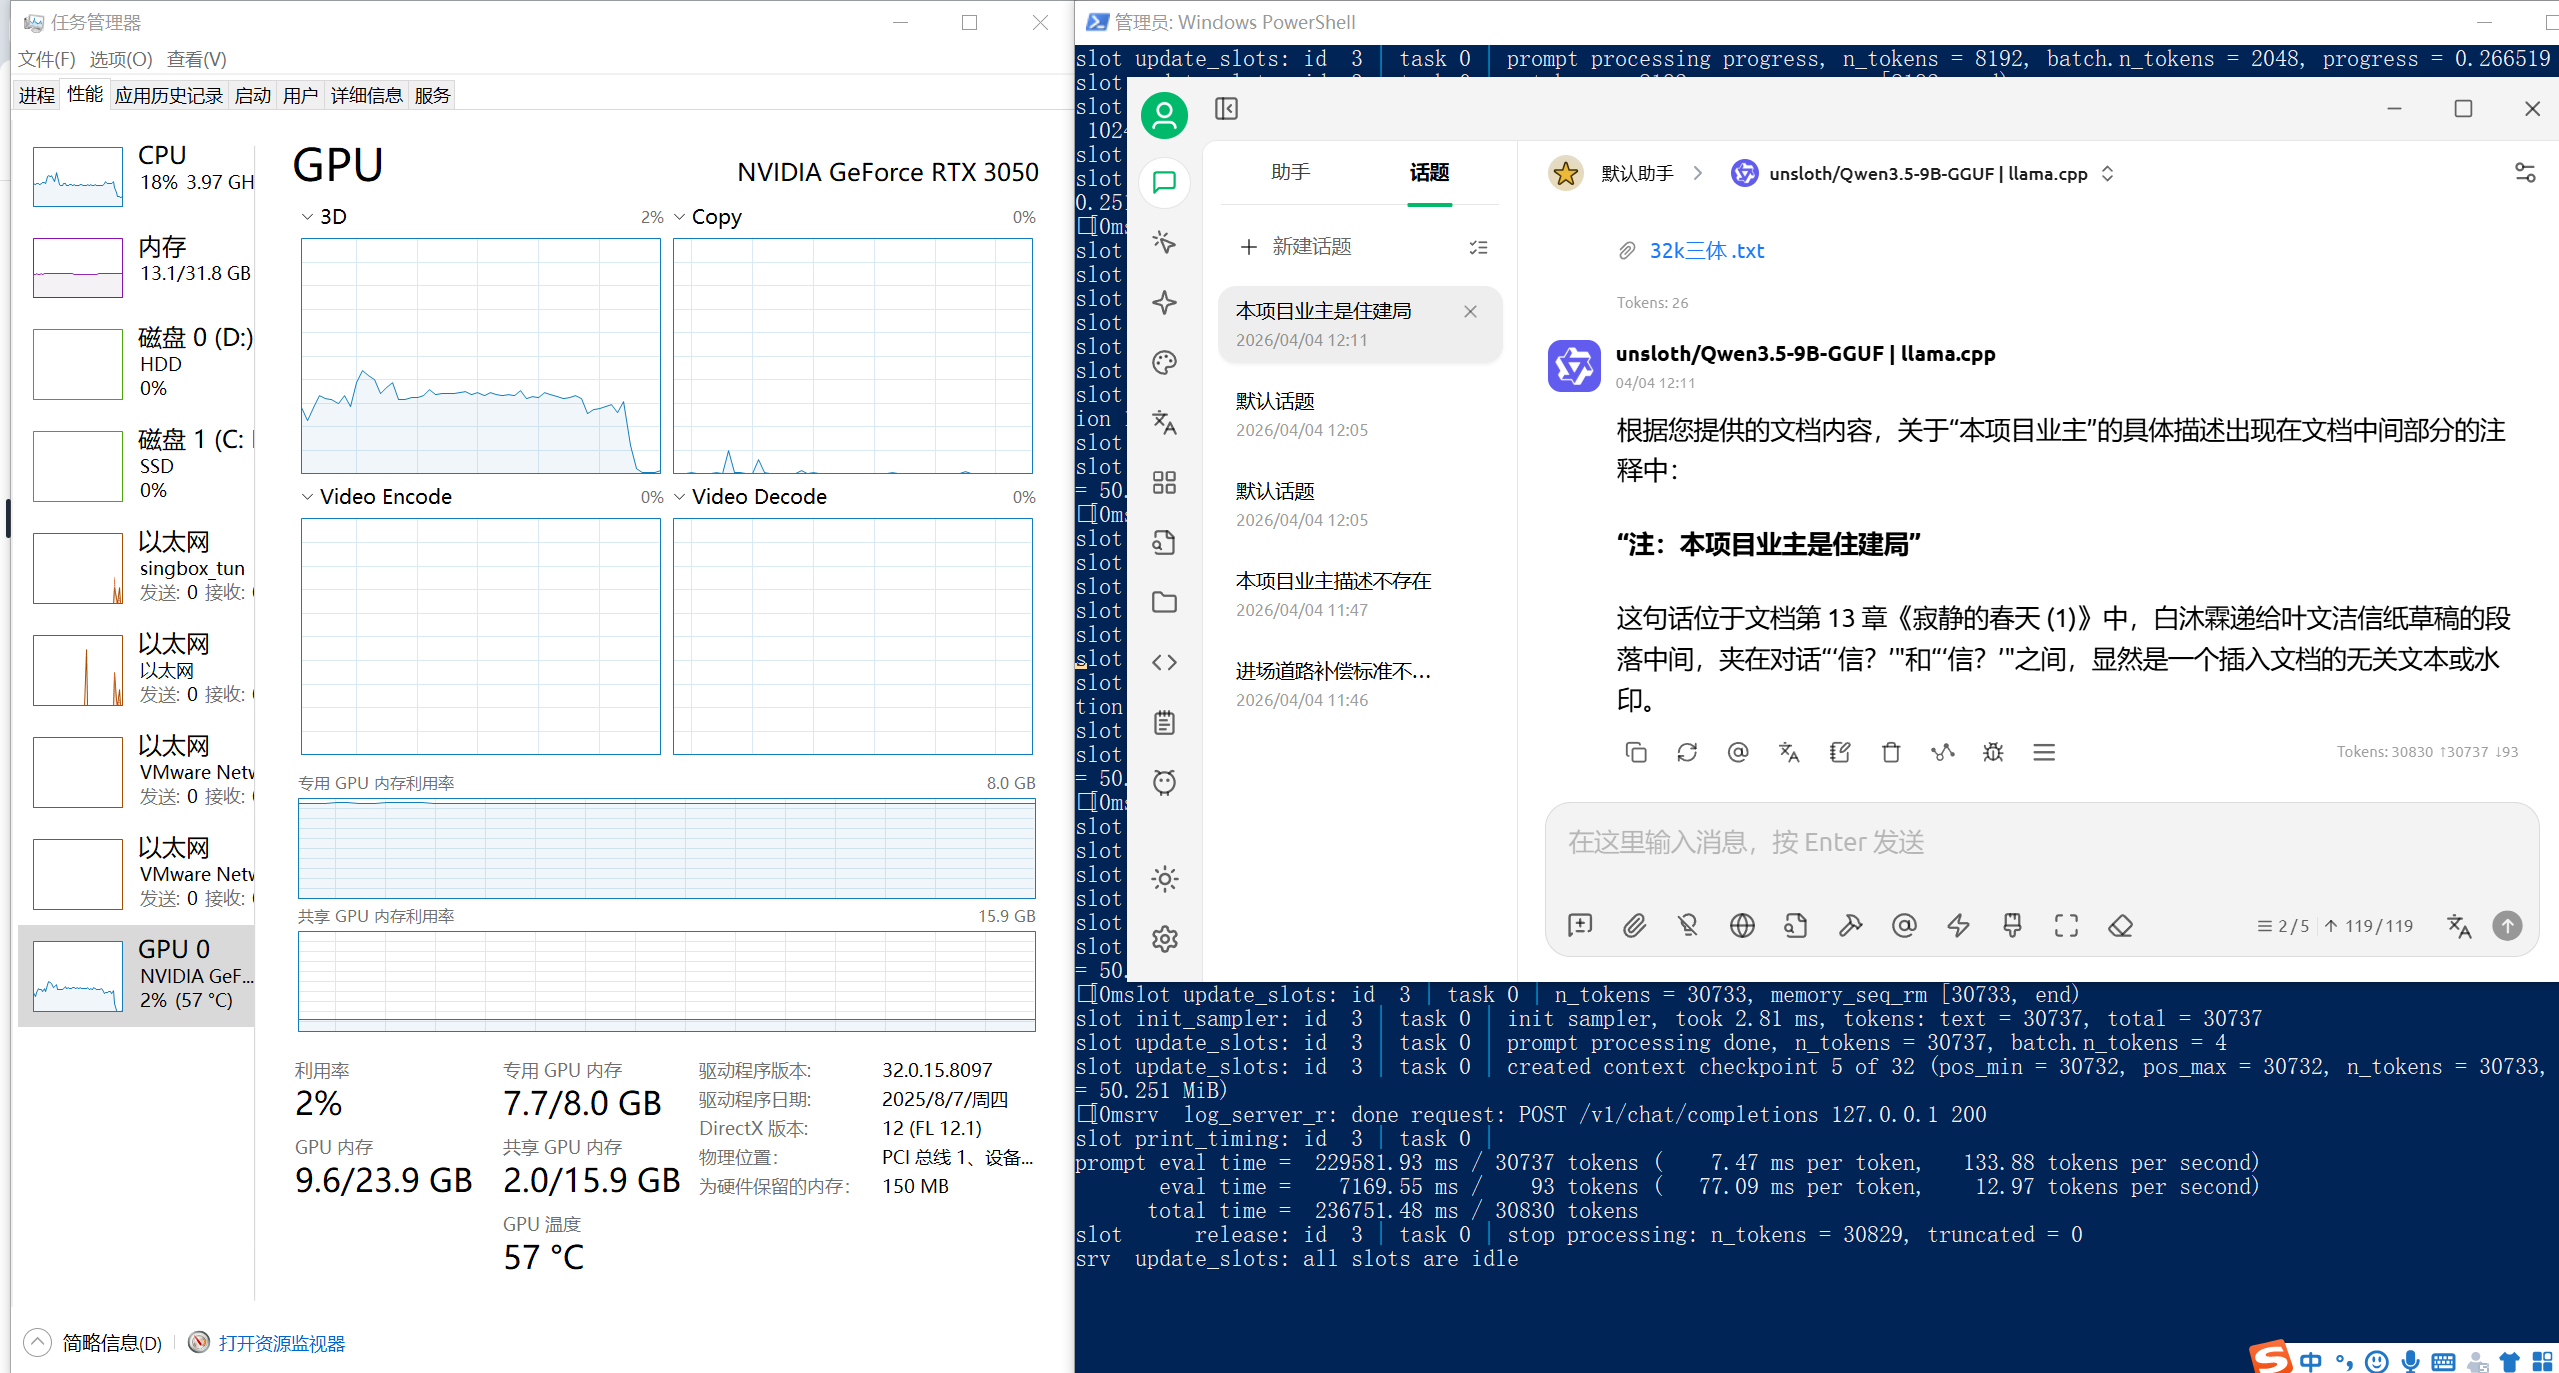
Task: Click the delete message trash icon
Action: point(1890,752)
